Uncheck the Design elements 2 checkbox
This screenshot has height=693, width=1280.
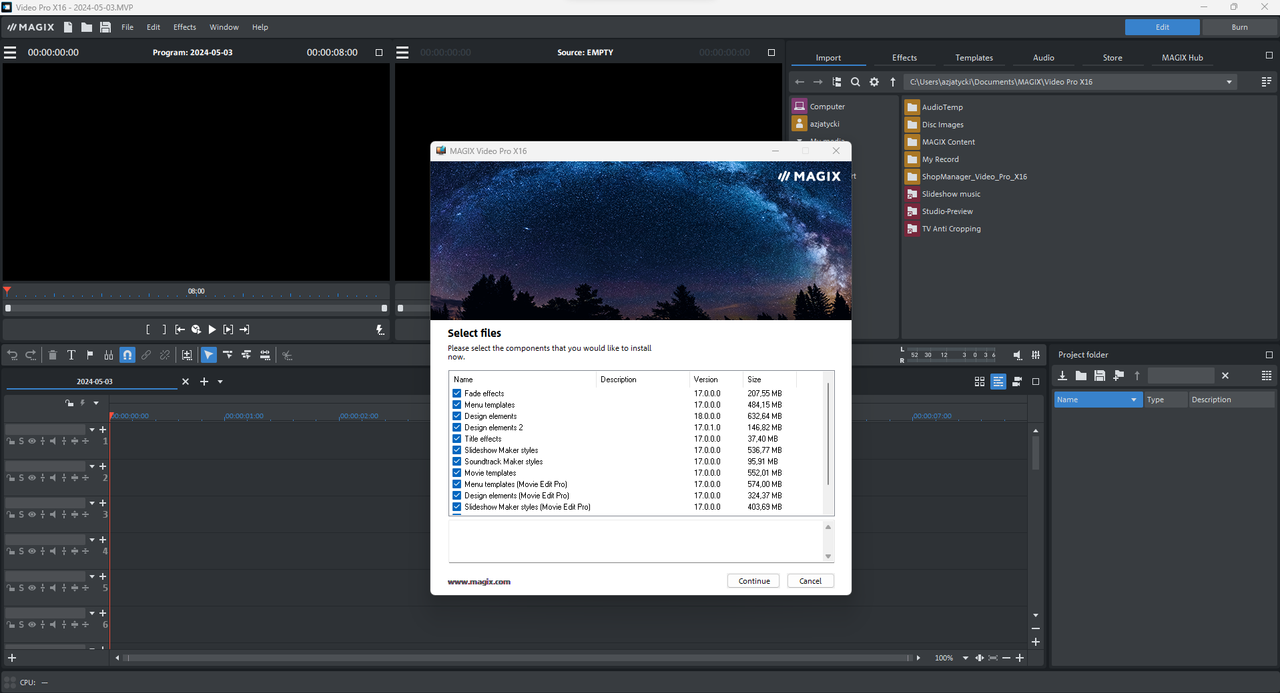point(457,427)
